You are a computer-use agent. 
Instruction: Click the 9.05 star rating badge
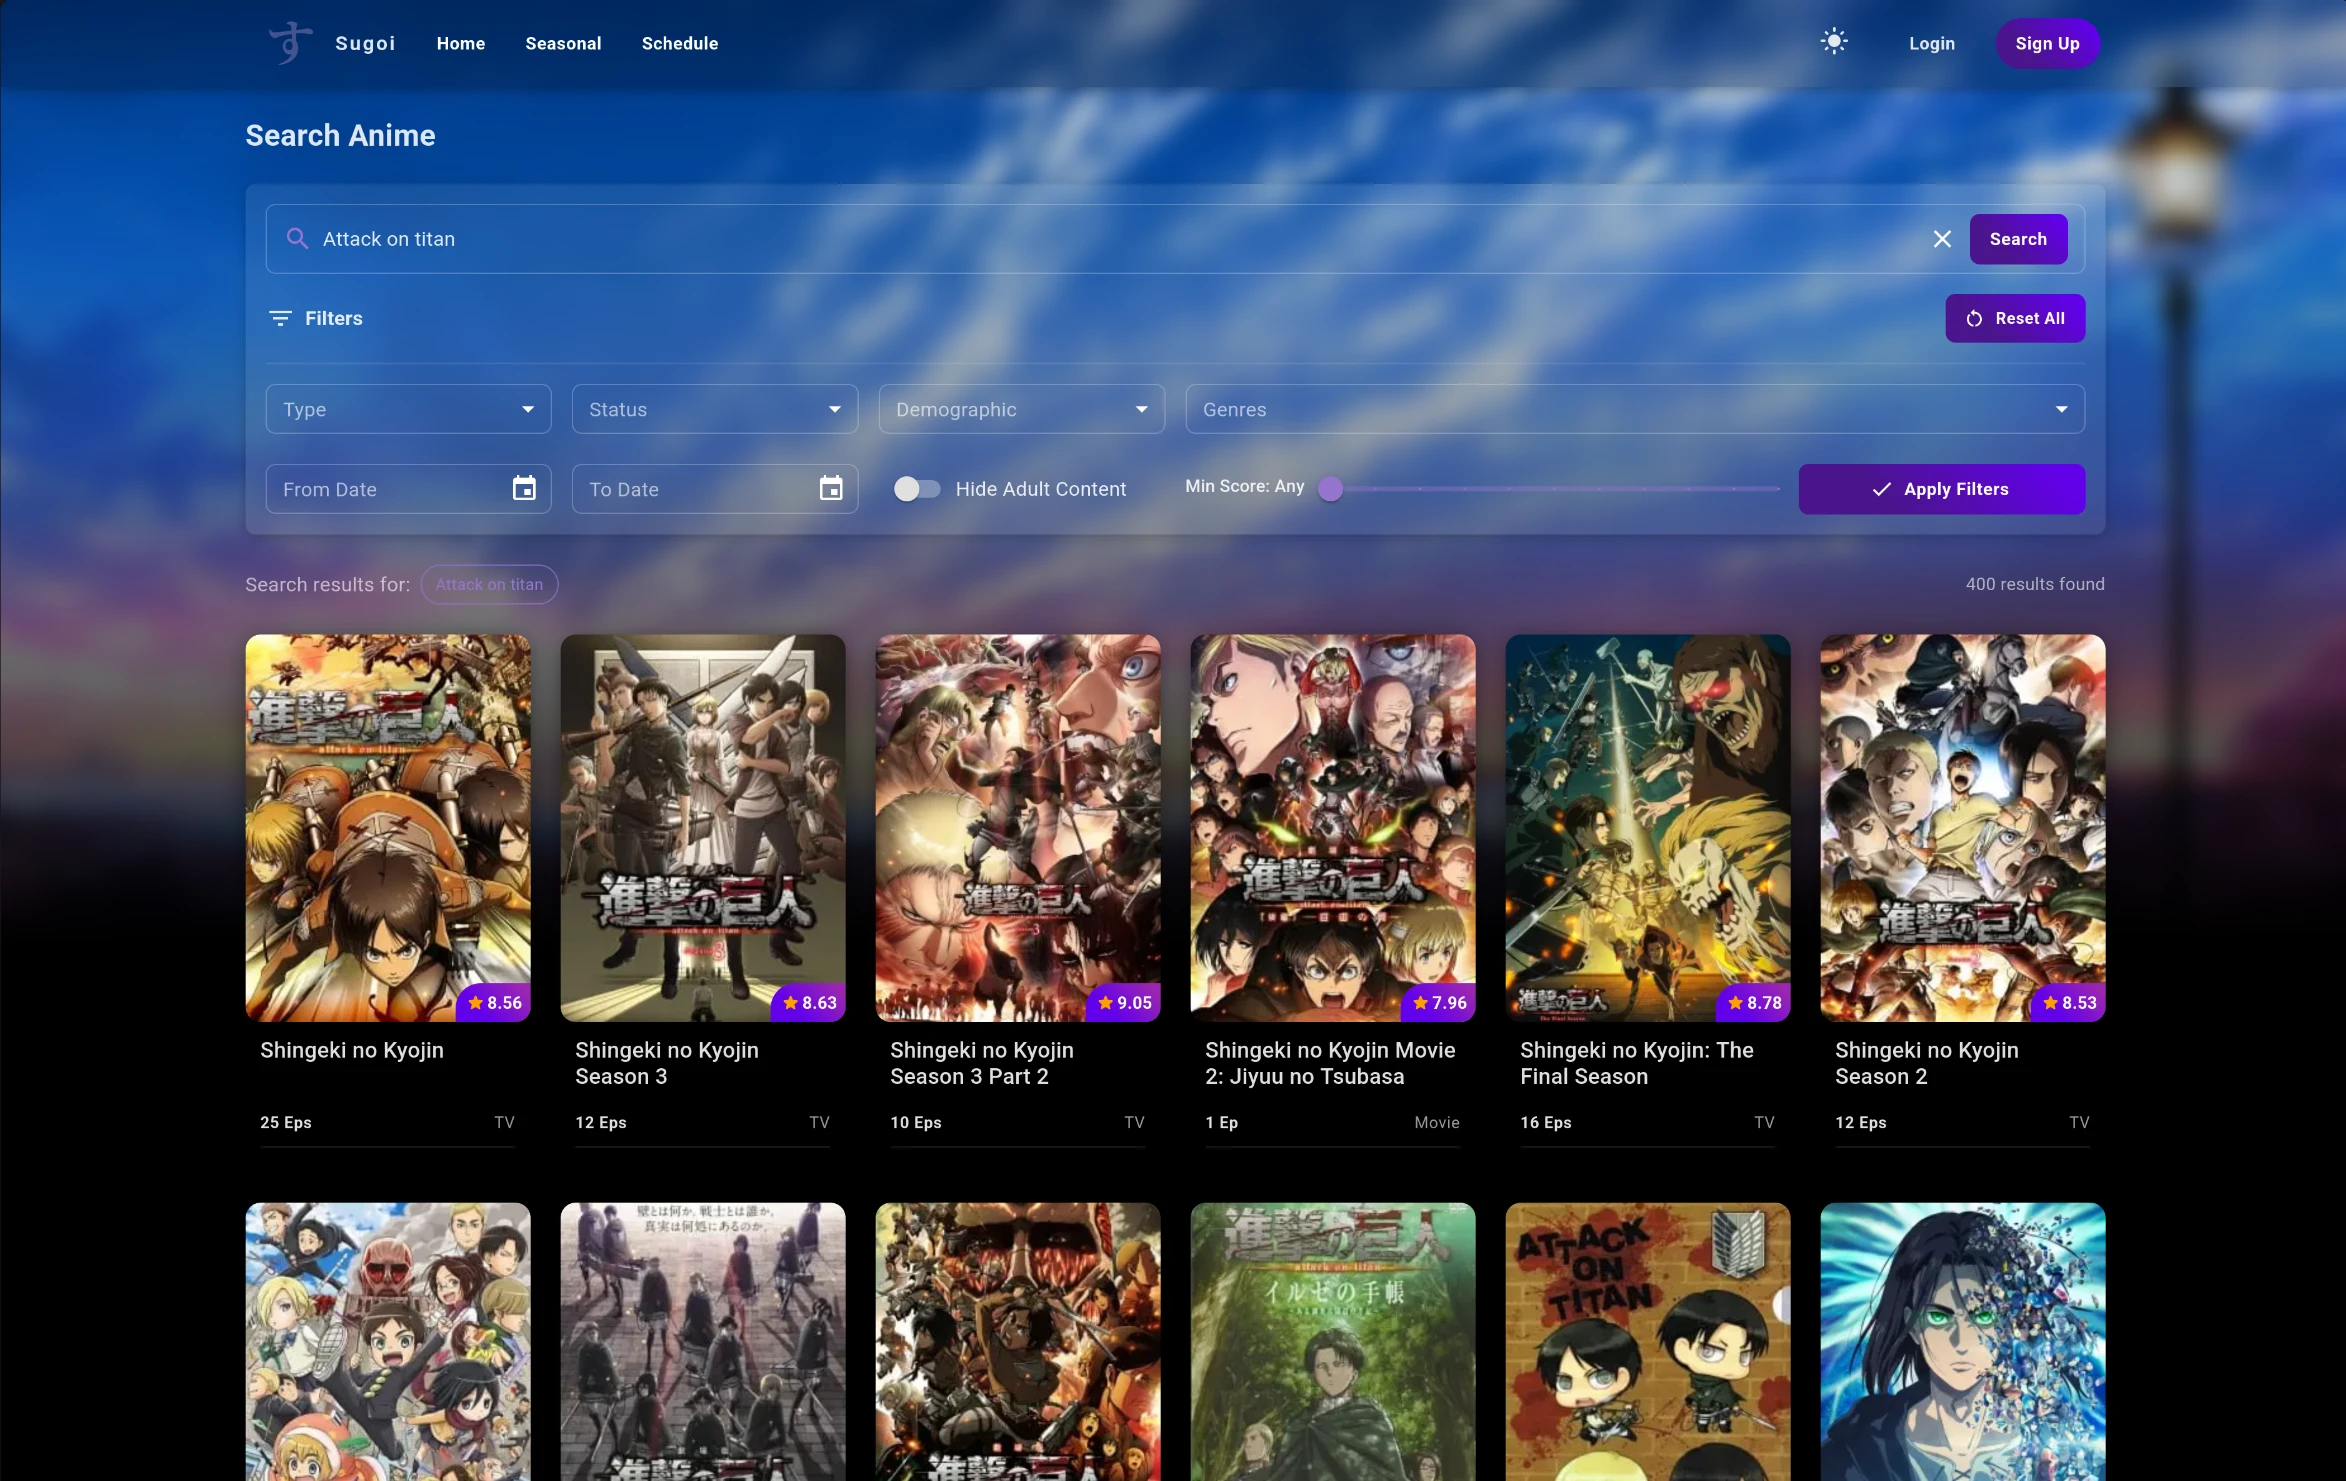1124,1002
